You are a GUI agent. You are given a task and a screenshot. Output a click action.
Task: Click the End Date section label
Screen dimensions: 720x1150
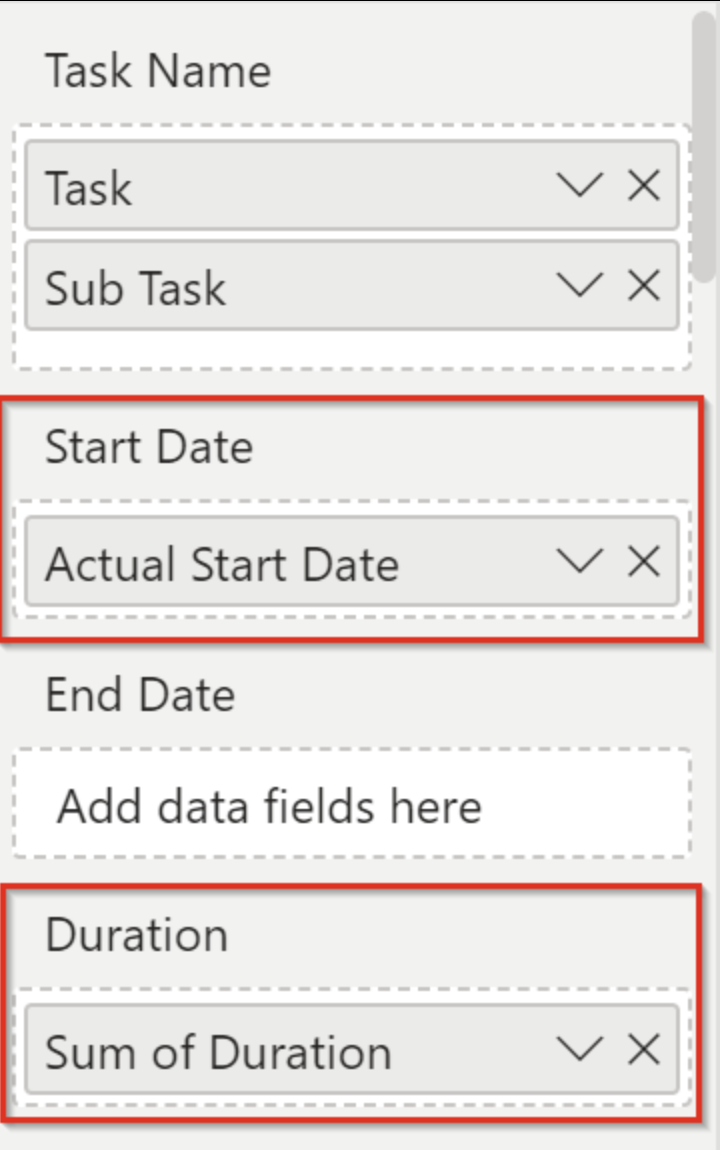click(x=140, y=694)
